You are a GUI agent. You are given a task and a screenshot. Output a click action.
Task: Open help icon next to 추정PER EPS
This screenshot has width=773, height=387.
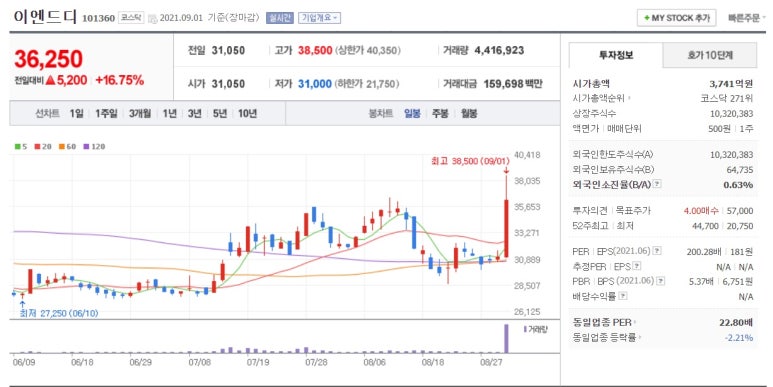637,266
